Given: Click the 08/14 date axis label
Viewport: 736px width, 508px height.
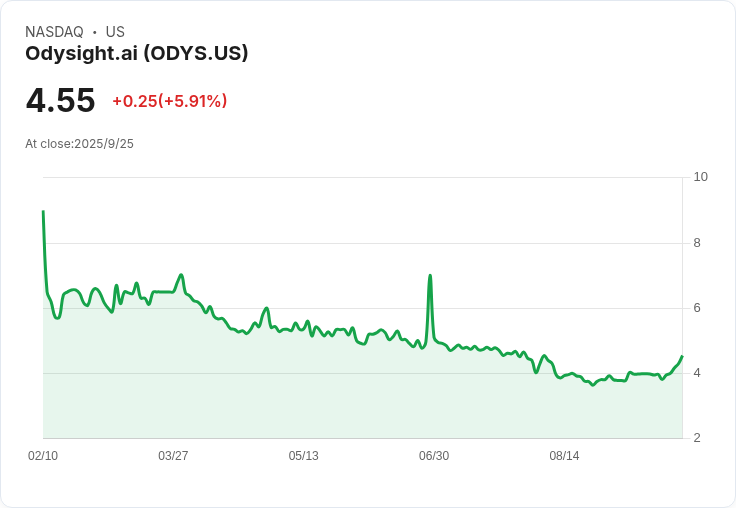Looking at the screenshot, I should pos(564,456).
